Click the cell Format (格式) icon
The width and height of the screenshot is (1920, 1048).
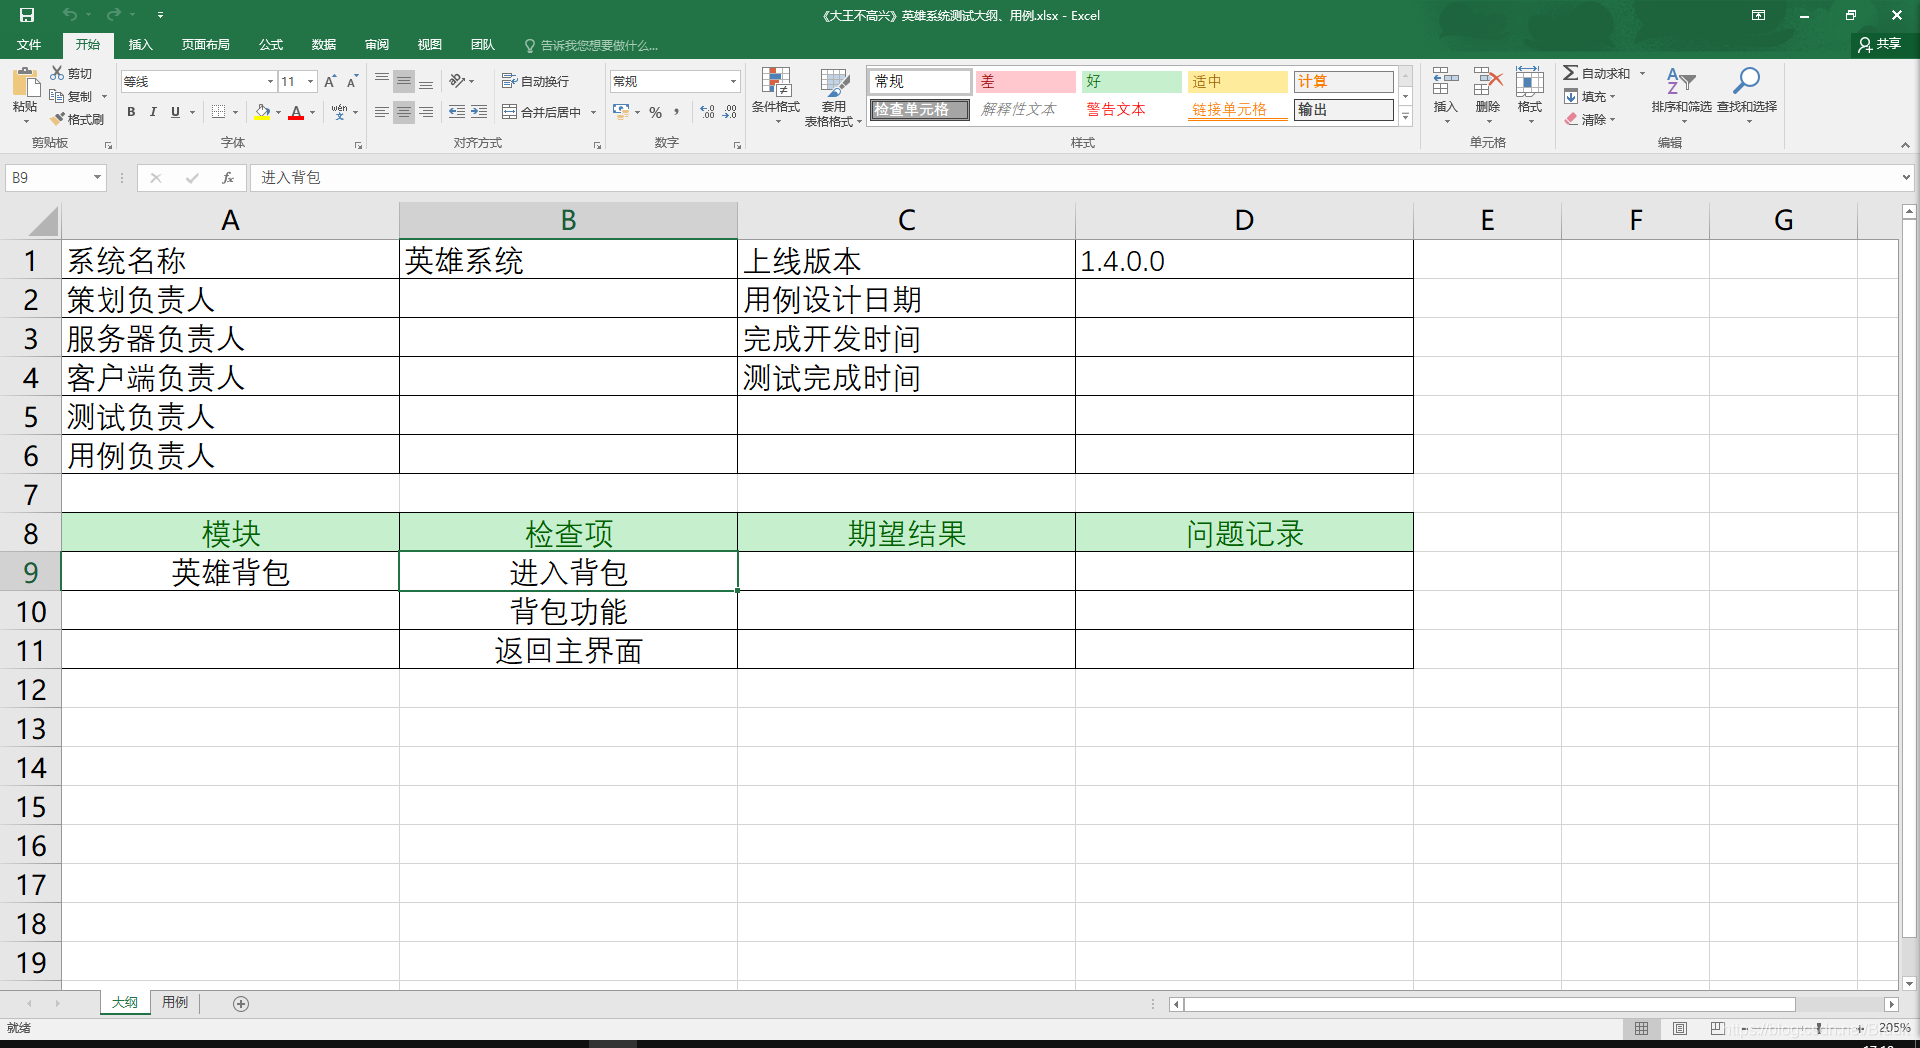[x=1529, y=82]
